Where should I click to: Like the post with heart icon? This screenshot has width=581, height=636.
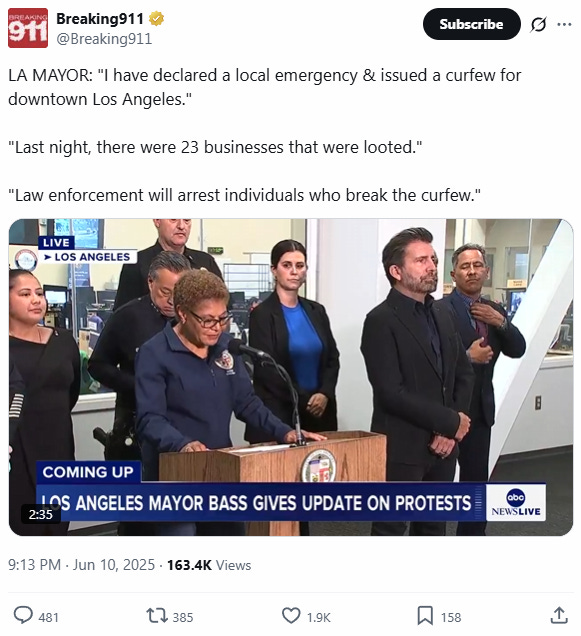(x=291, y=615)
